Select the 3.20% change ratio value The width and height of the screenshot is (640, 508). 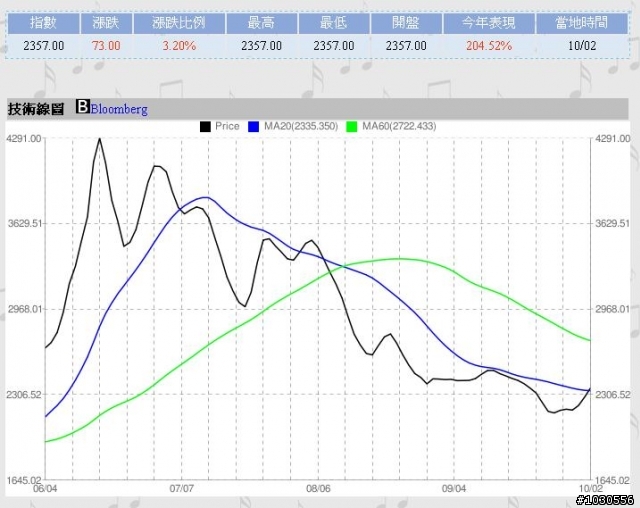click(x=179, y=46)
